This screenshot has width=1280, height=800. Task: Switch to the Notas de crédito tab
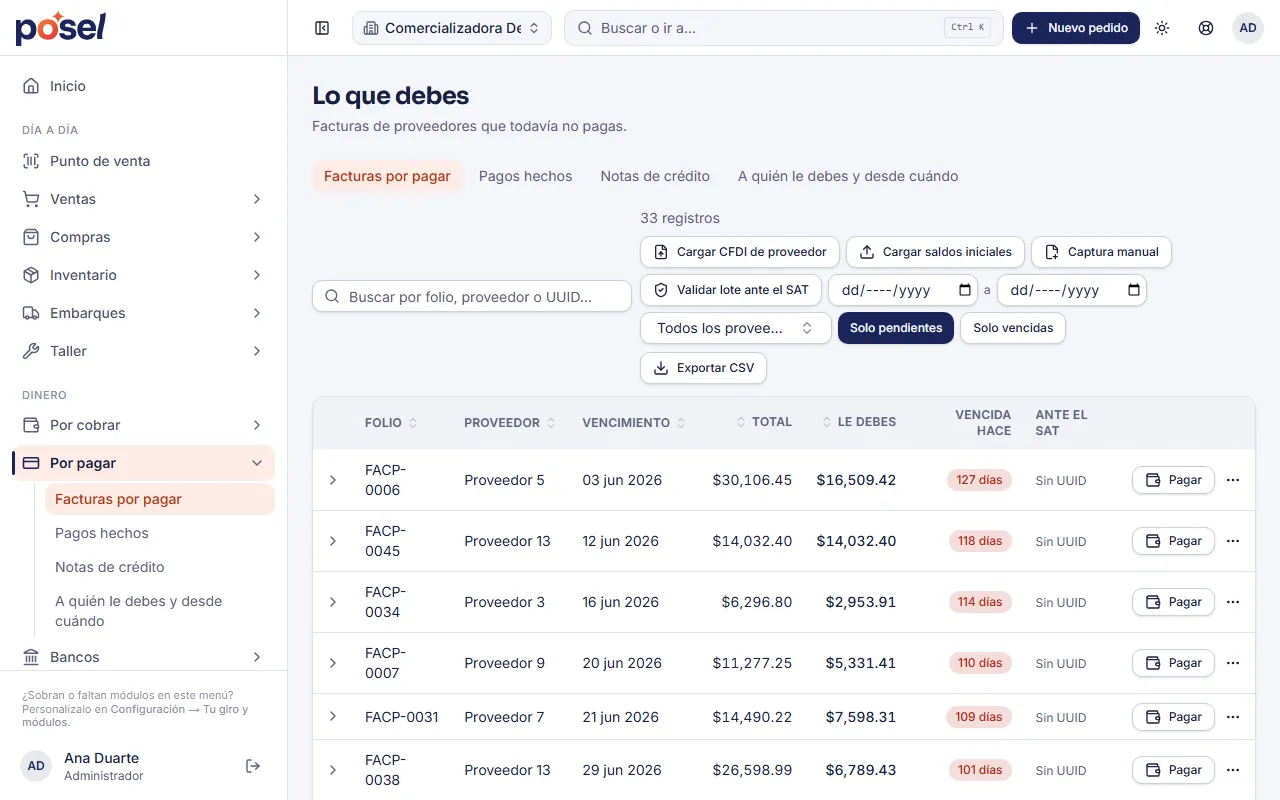tap(655, 176)
